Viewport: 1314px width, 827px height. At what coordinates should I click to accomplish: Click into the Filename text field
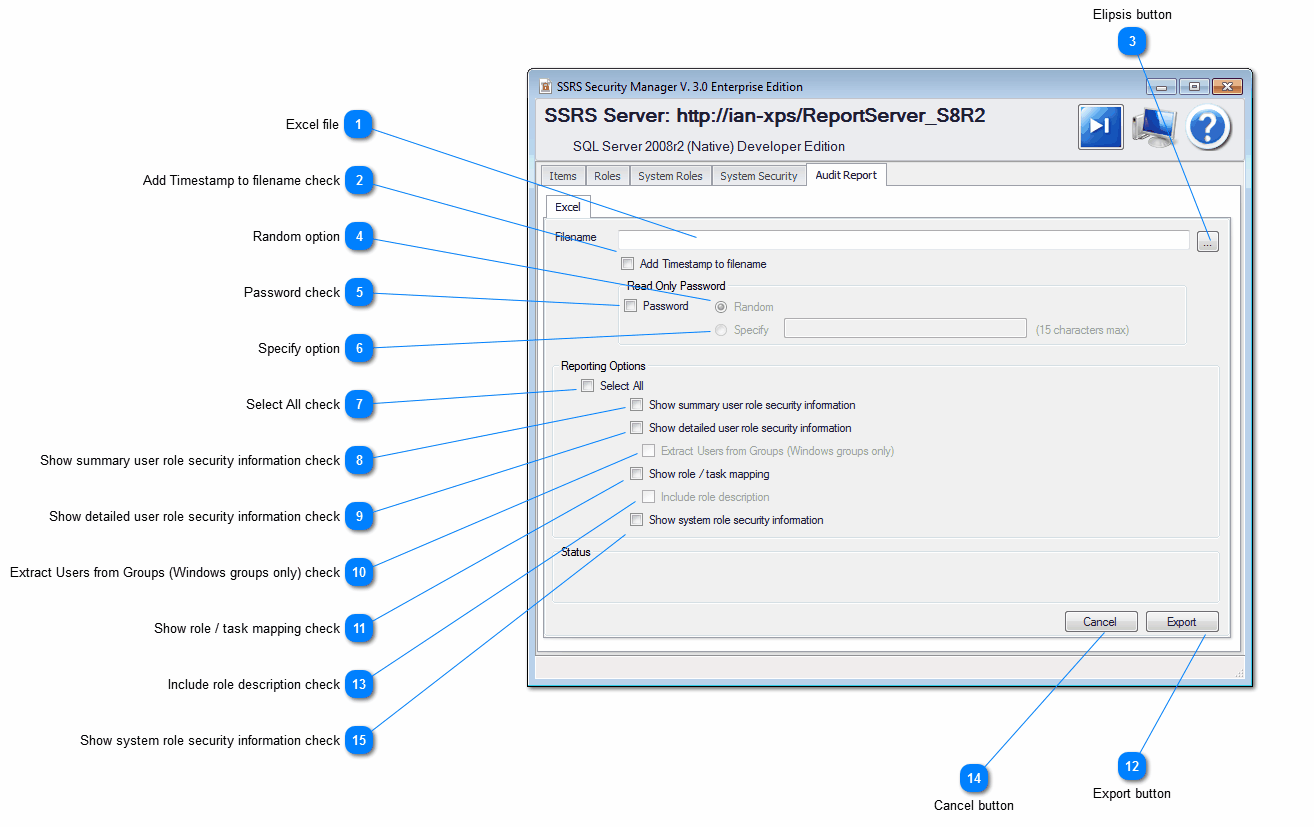(904, 240)
